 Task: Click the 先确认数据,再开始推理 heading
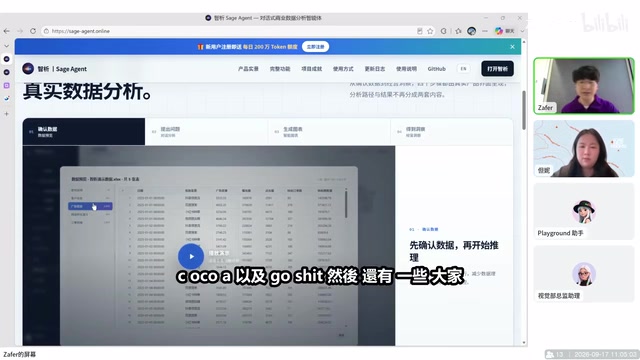(x=454, y=251)
